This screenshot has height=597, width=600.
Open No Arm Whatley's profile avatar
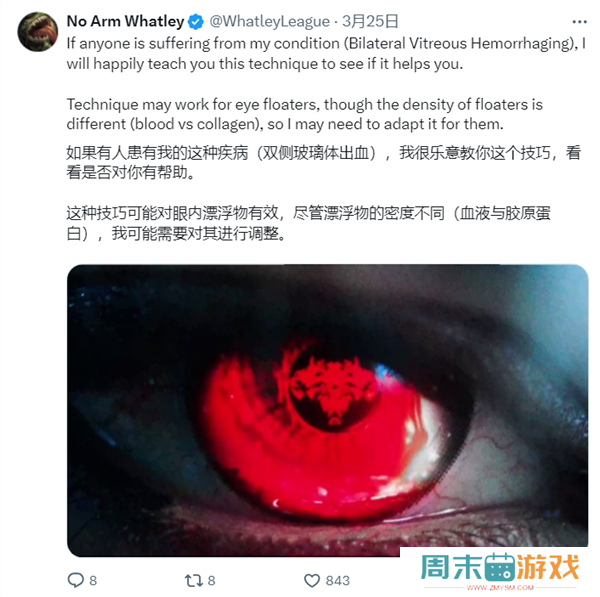point(38,32)
